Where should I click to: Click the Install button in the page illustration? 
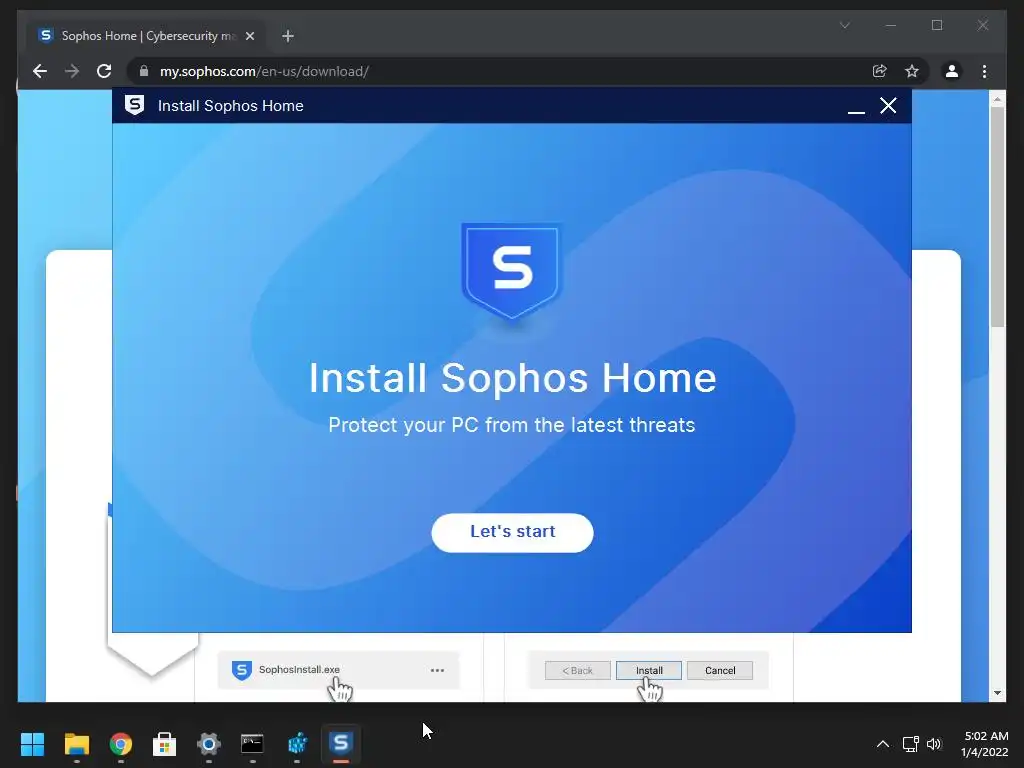648,671
